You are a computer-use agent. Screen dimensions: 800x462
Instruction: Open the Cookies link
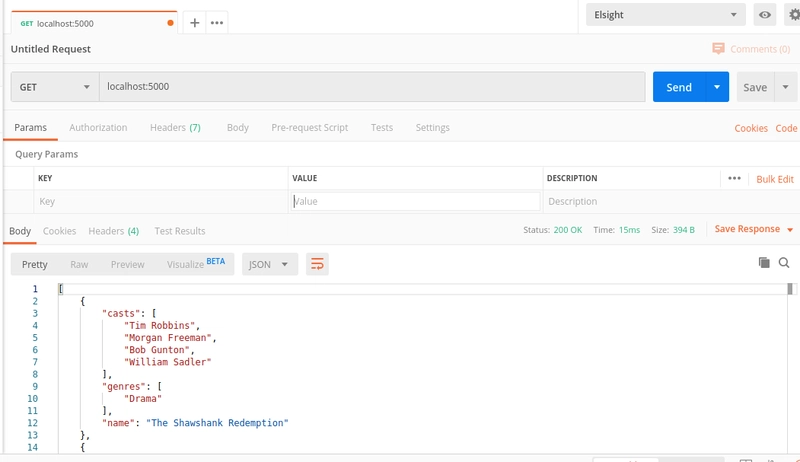pyautogui.click(x=751, y=128)
